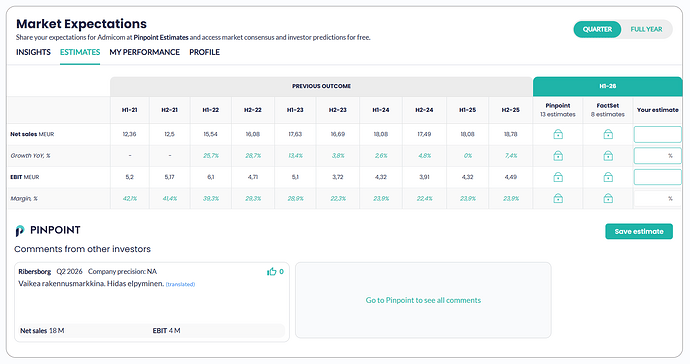Click the FactSet lock icon in Margin row
This screenshot has height=364, width=690.
point(608,199)
